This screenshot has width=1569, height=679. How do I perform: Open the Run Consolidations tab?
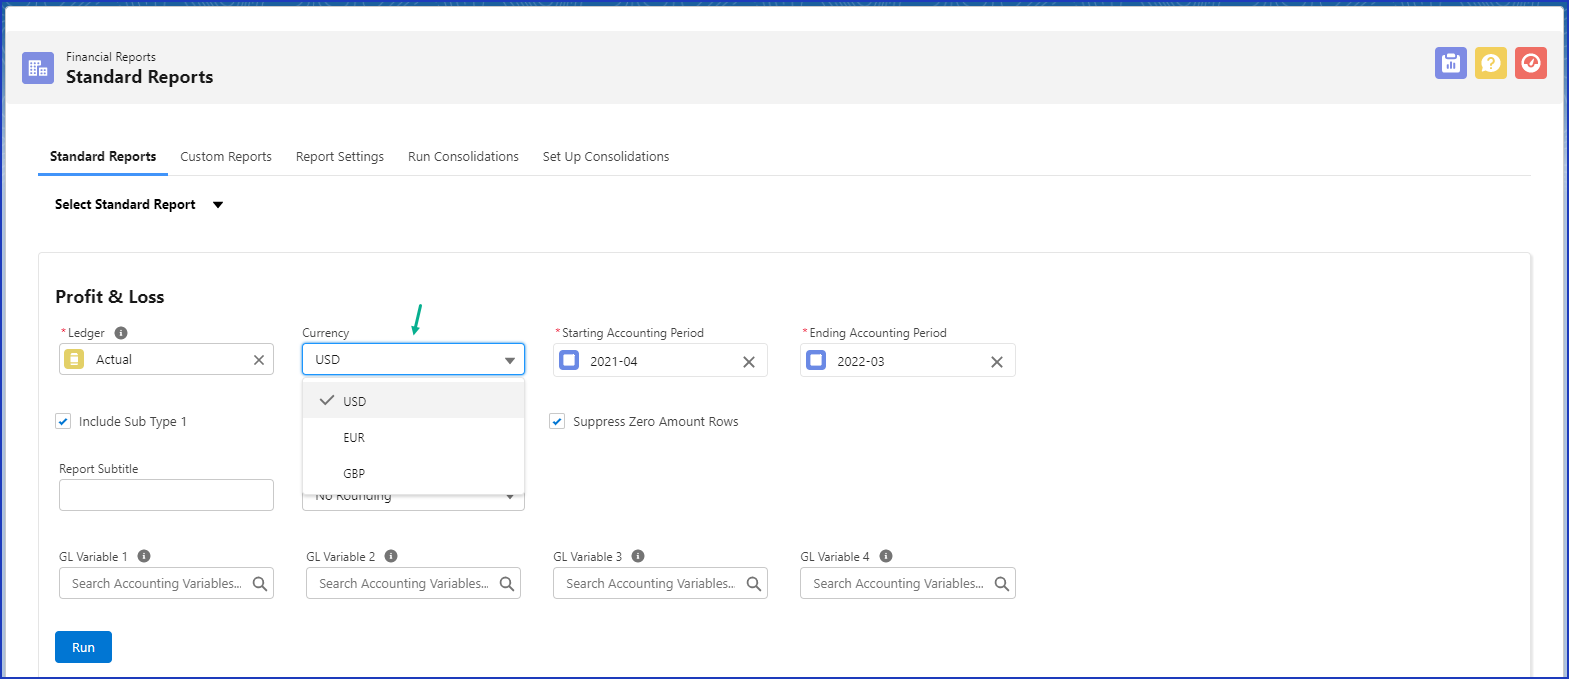[463, 157]
